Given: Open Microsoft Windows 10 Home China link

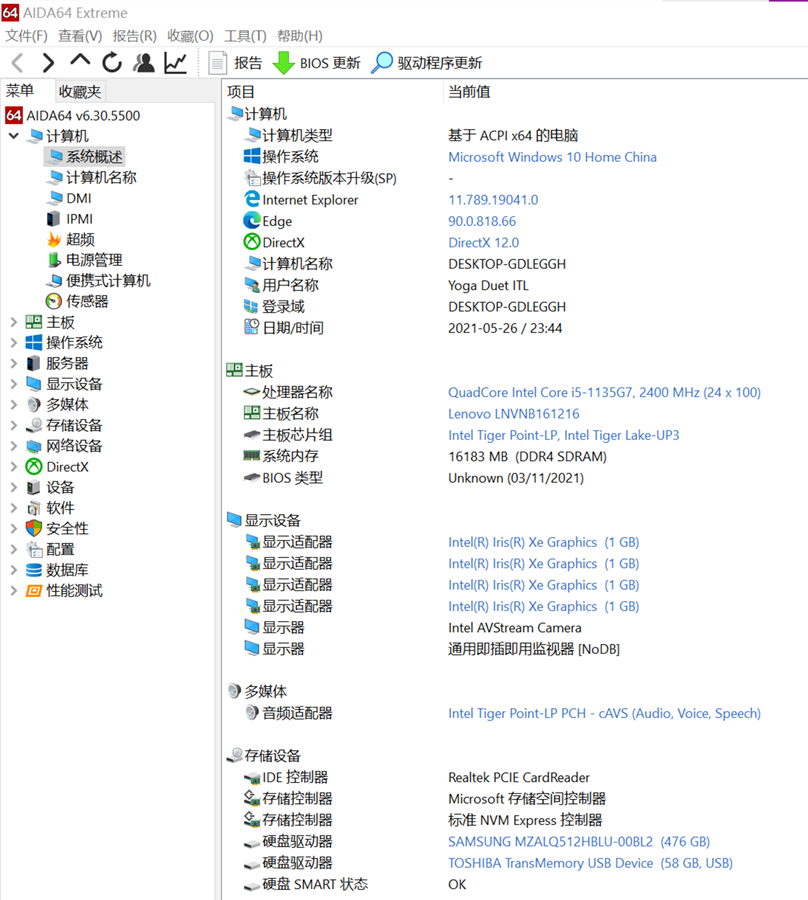Looking at the screenshot, I should 552,157.
